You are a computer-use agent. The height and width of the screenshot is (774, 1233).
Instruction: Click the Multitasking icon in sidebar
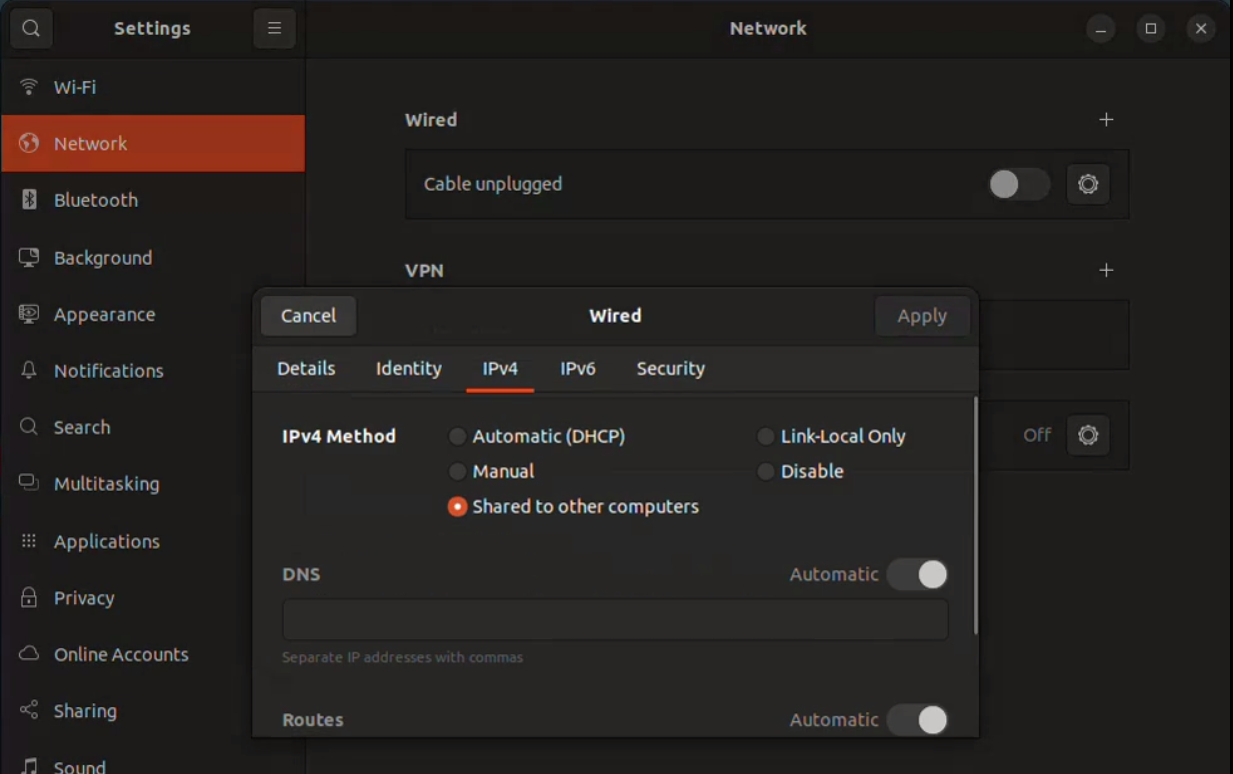(29, 483)
